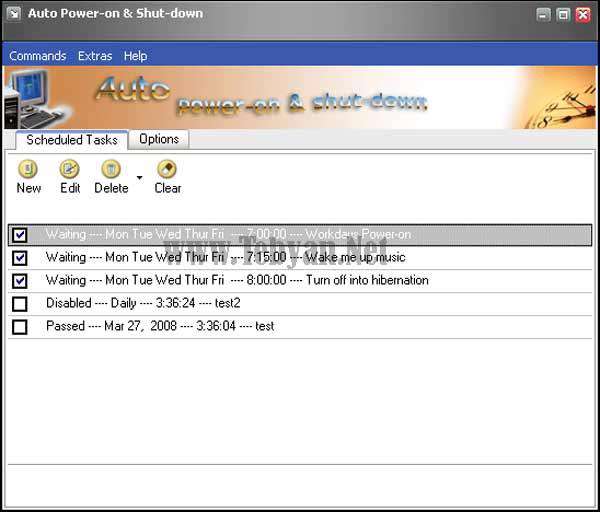Maximize the Auto Power-on & Shut-down window
The height and width of the screenshot is (512, 600).
coord(563,15)
